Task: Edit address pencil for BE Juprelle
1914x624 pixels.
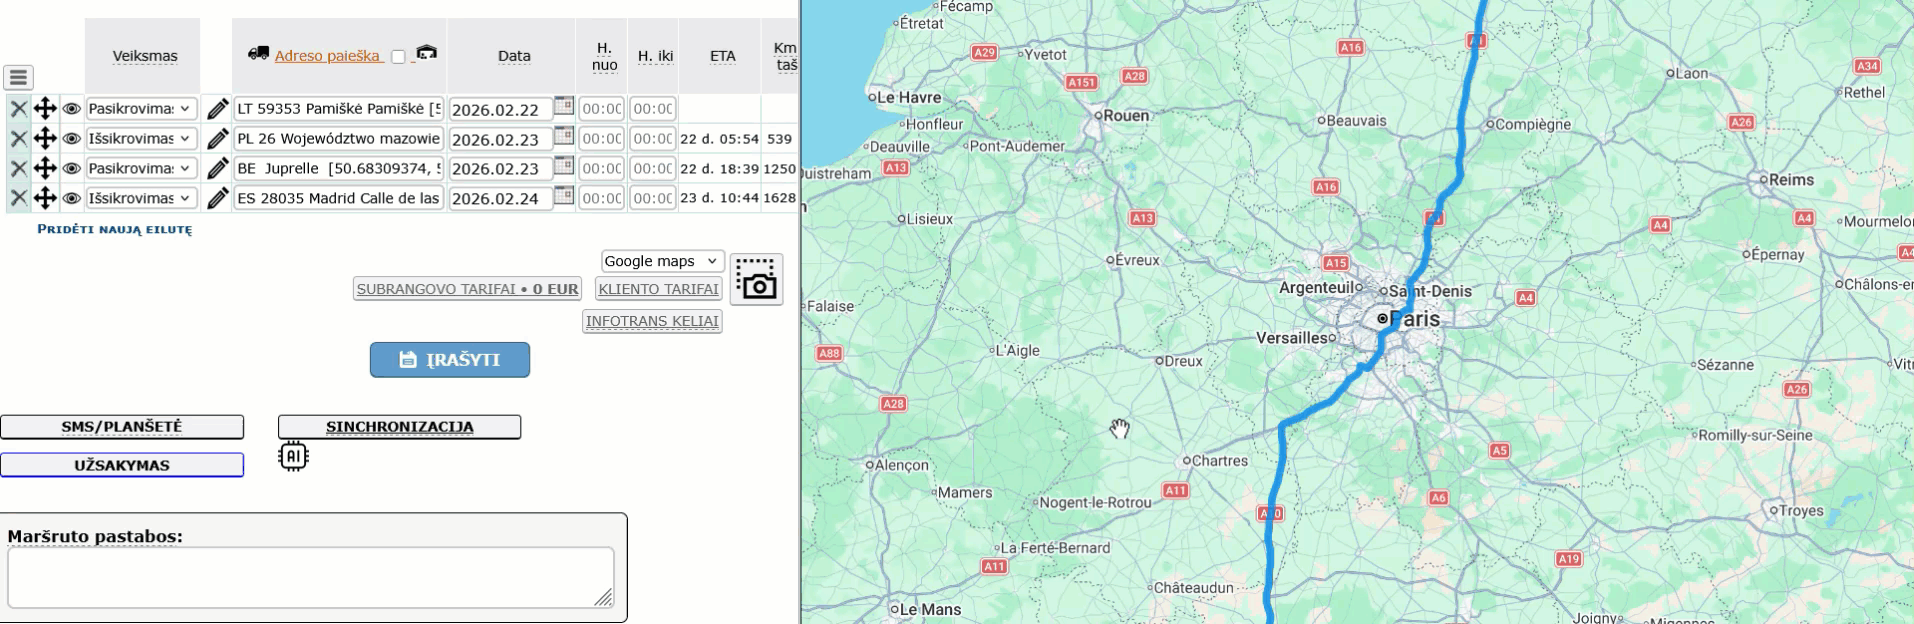Action: tap(217, 168)
